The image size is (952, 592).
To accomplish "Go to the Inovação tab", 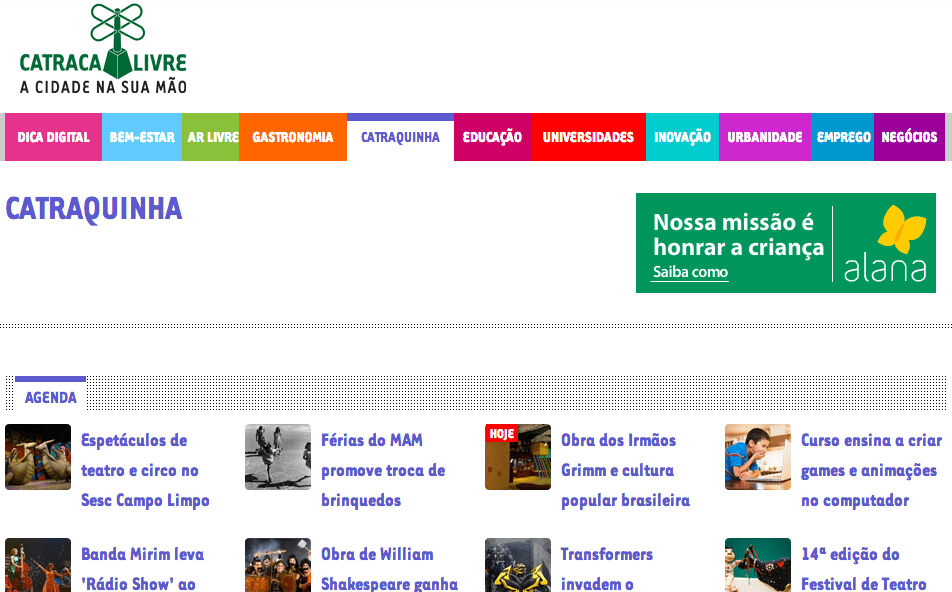I will tap(682, 137).
